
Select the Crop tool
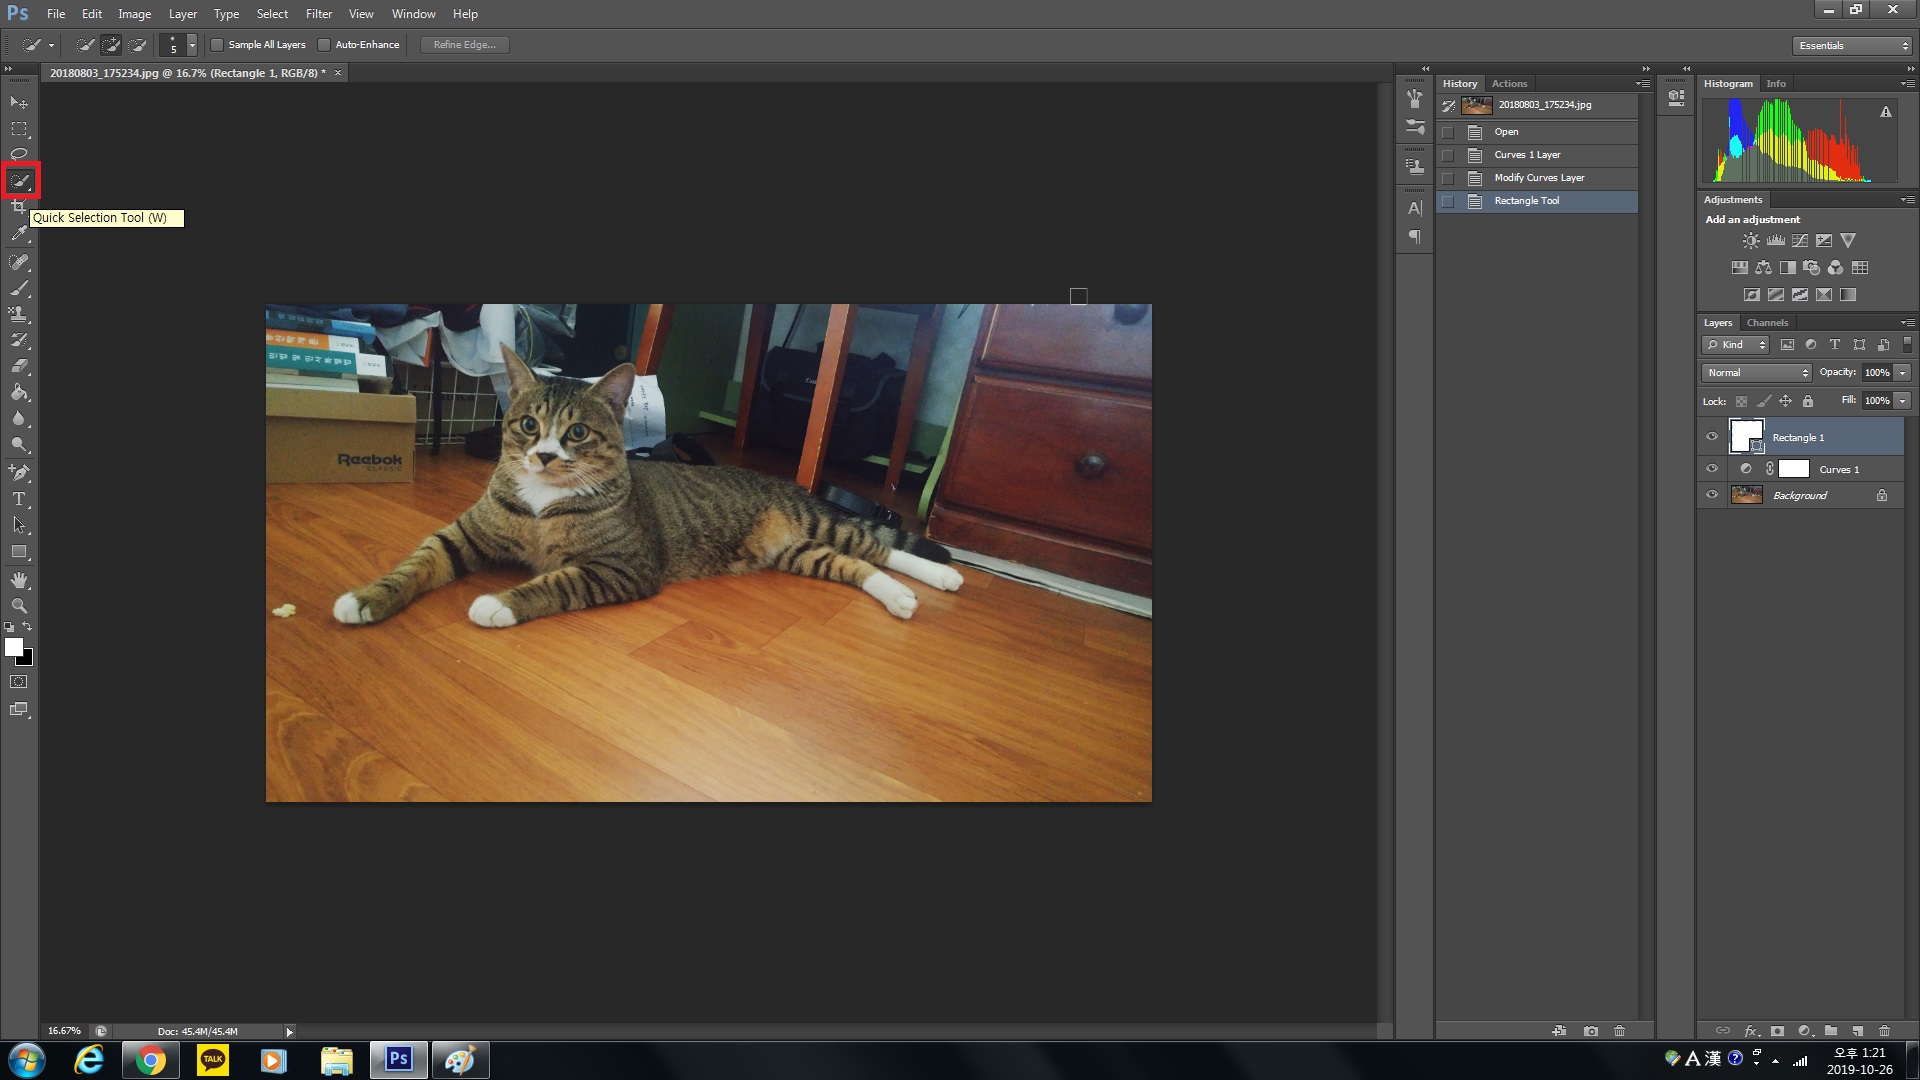19,207
